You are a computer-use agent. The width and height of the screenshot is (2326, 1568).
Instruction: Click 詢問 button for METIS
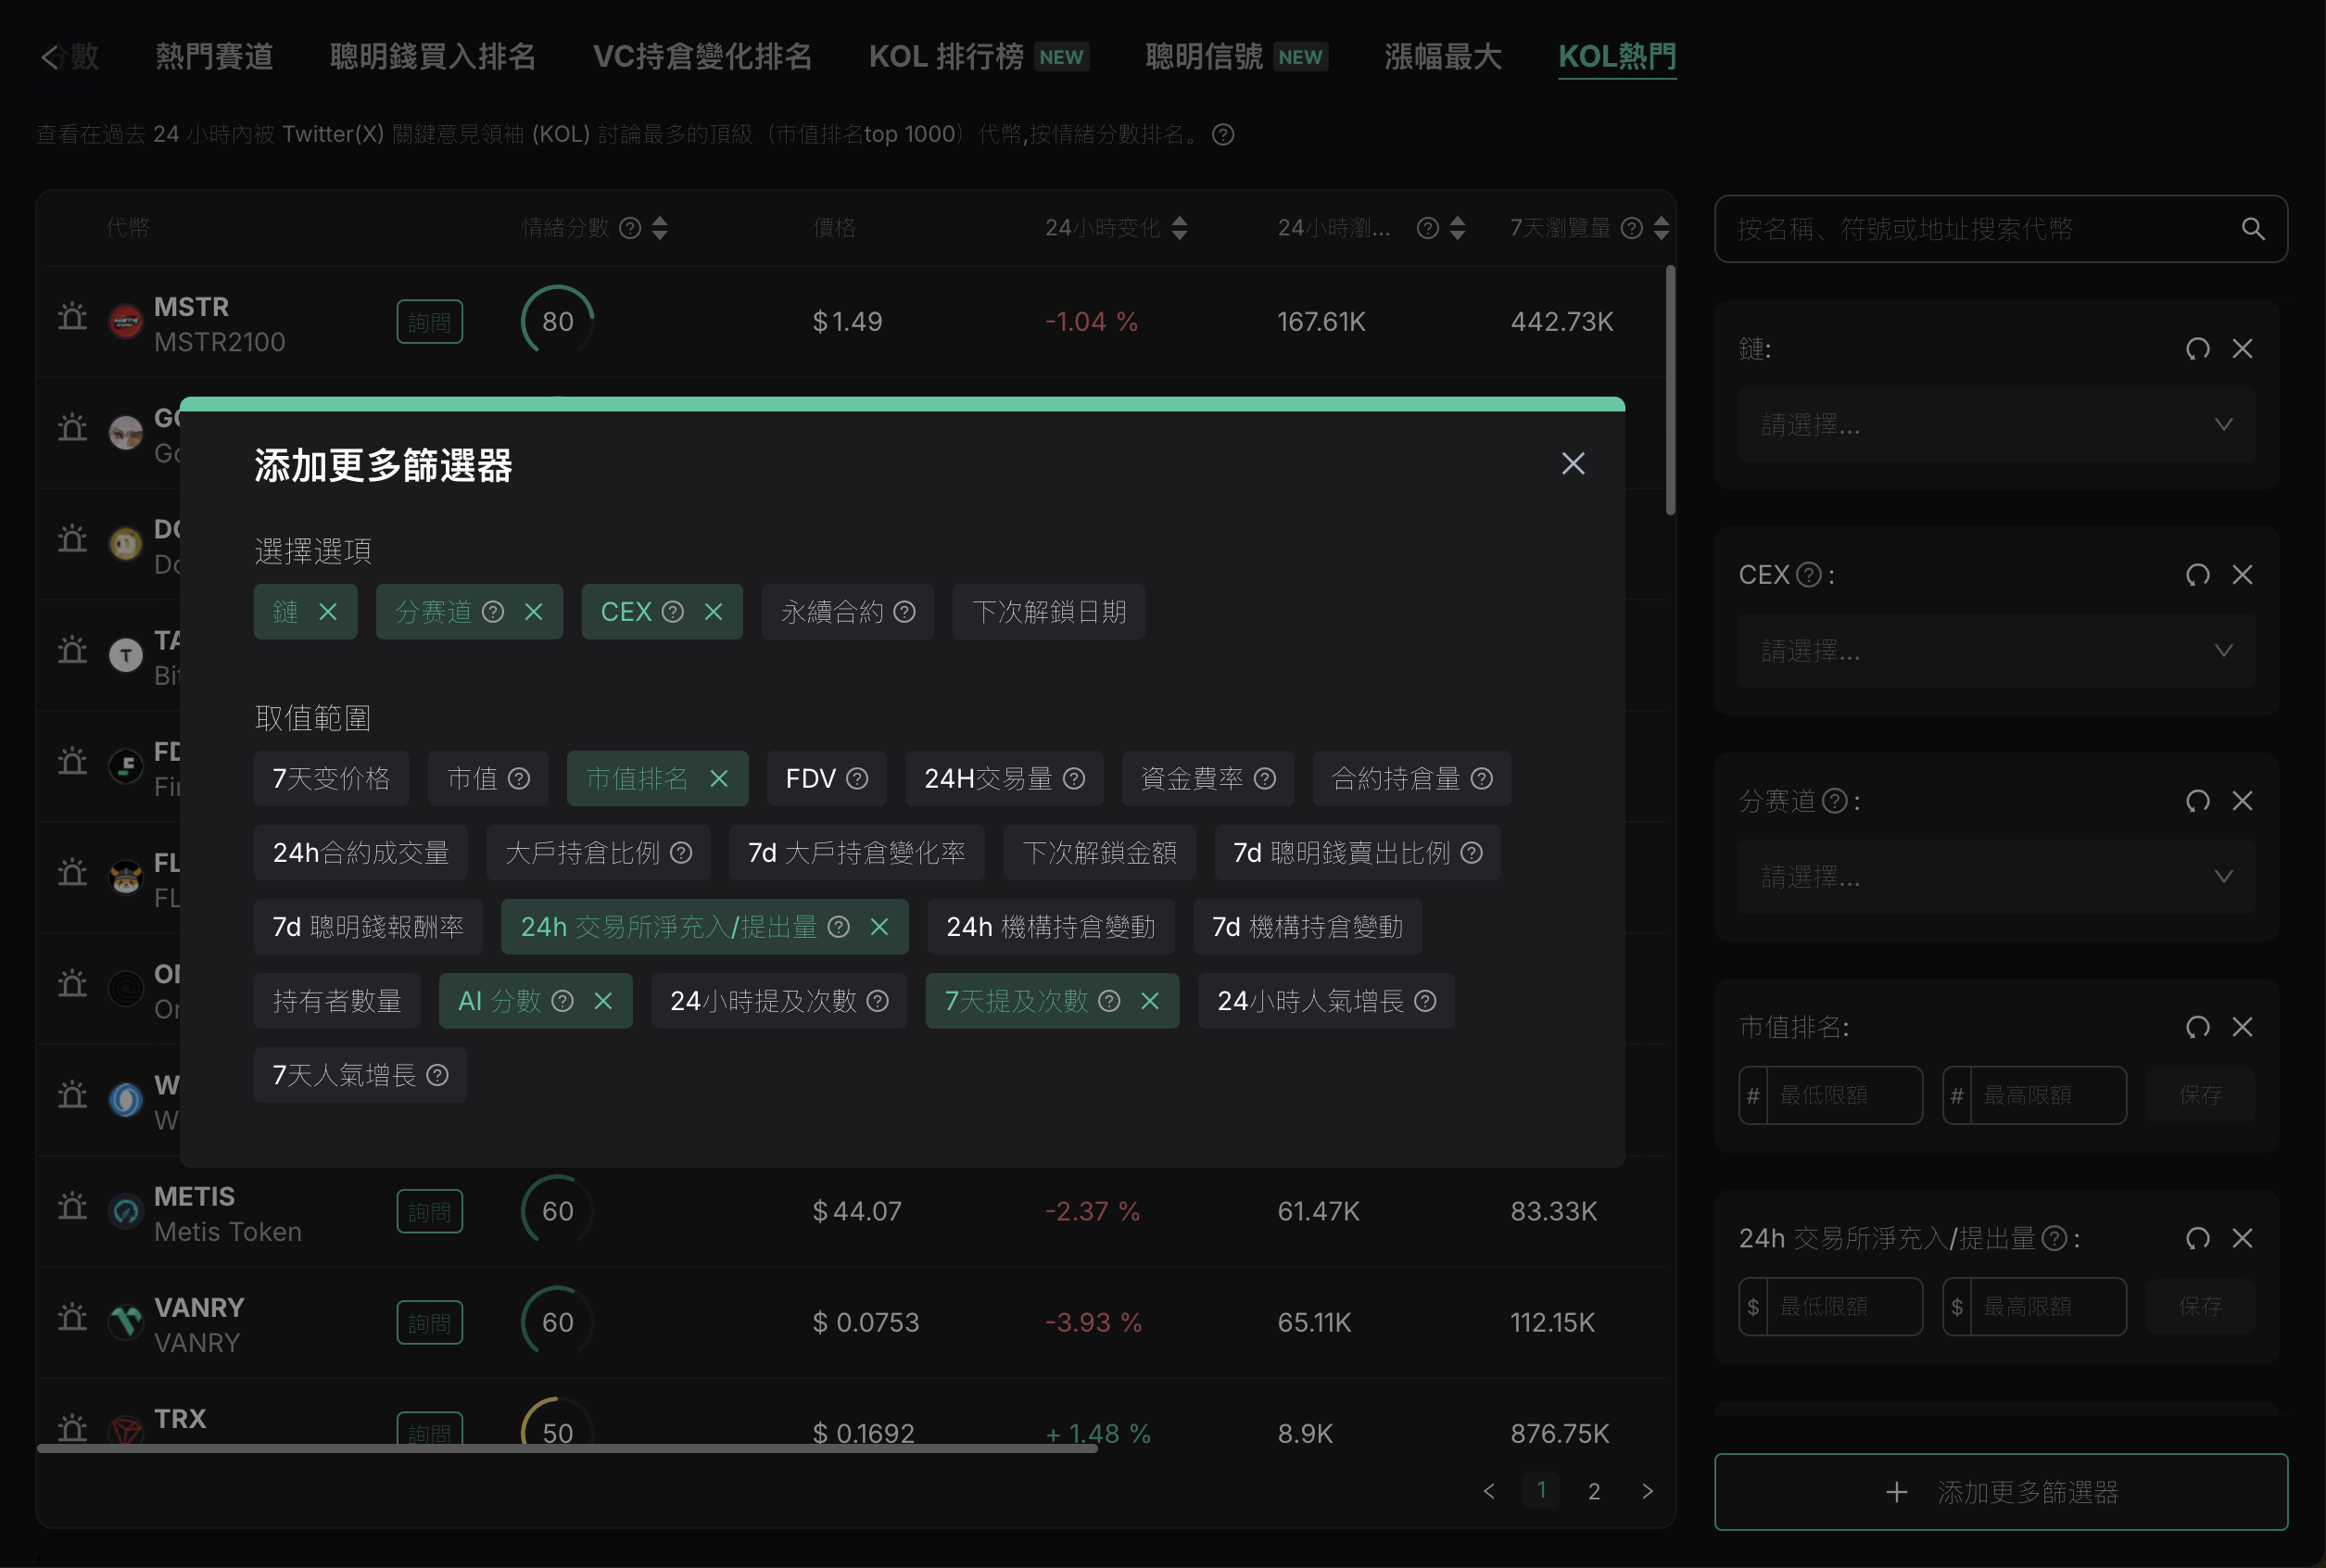coord(429,1211)
